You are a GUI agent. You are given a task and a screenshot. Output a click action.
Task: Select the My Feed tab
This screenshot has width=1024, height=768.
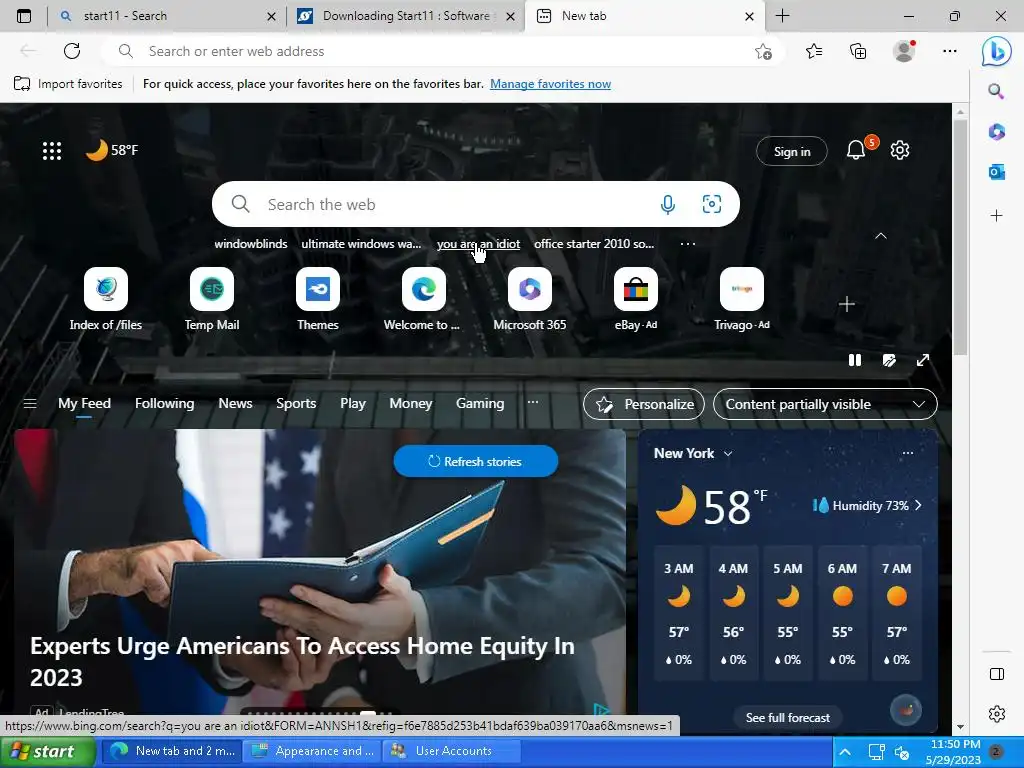point(84,404)
